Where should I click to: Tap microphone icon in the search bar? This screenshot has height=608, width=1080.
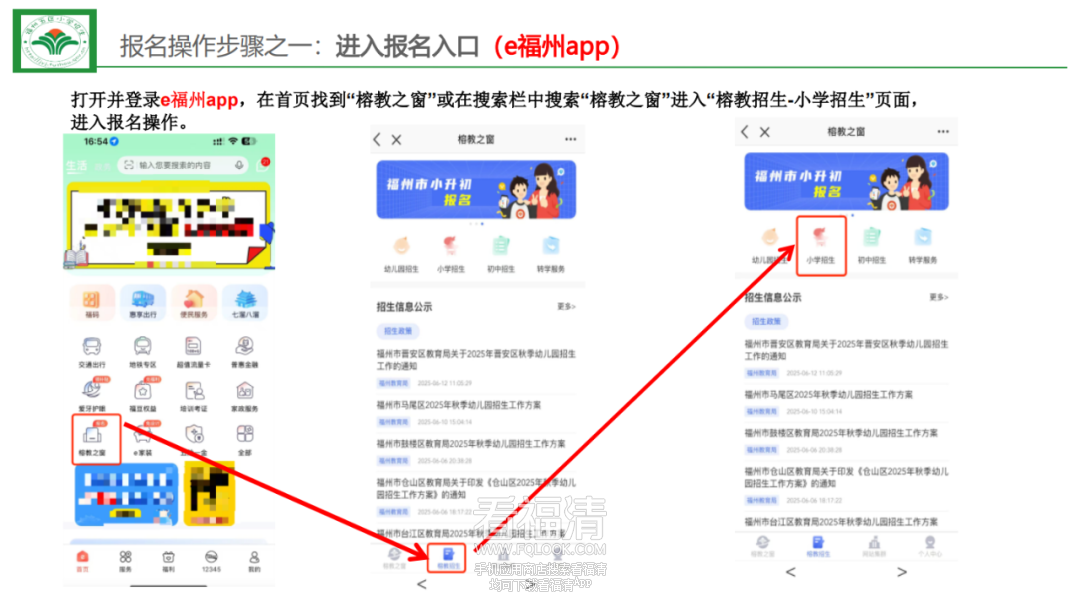pyautogui.click(x=236, y=164)
